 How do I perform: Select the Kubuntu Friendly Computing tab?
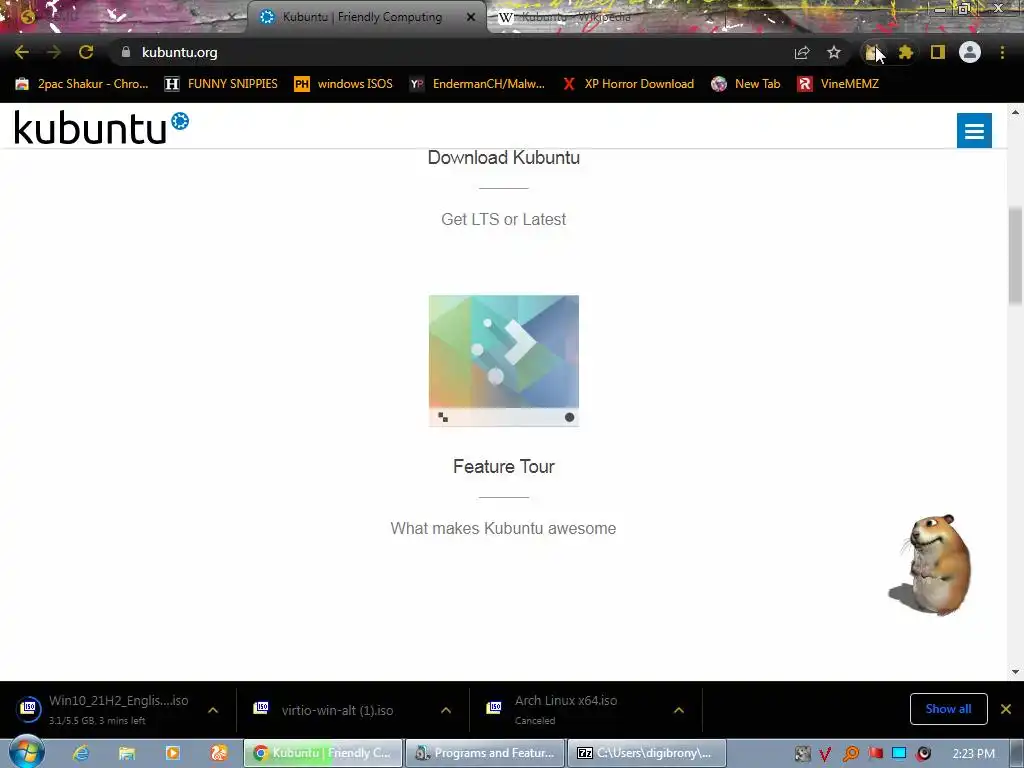click(361, 17)
